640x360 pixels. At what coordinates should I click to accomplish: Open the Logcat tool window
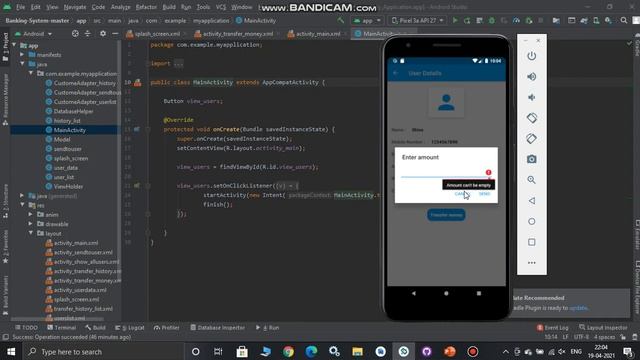point(130,327)
